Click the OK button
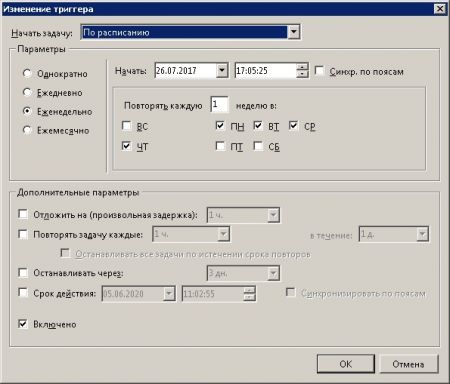This screenshot has width=450, height=384. click(x=346, y=364)
